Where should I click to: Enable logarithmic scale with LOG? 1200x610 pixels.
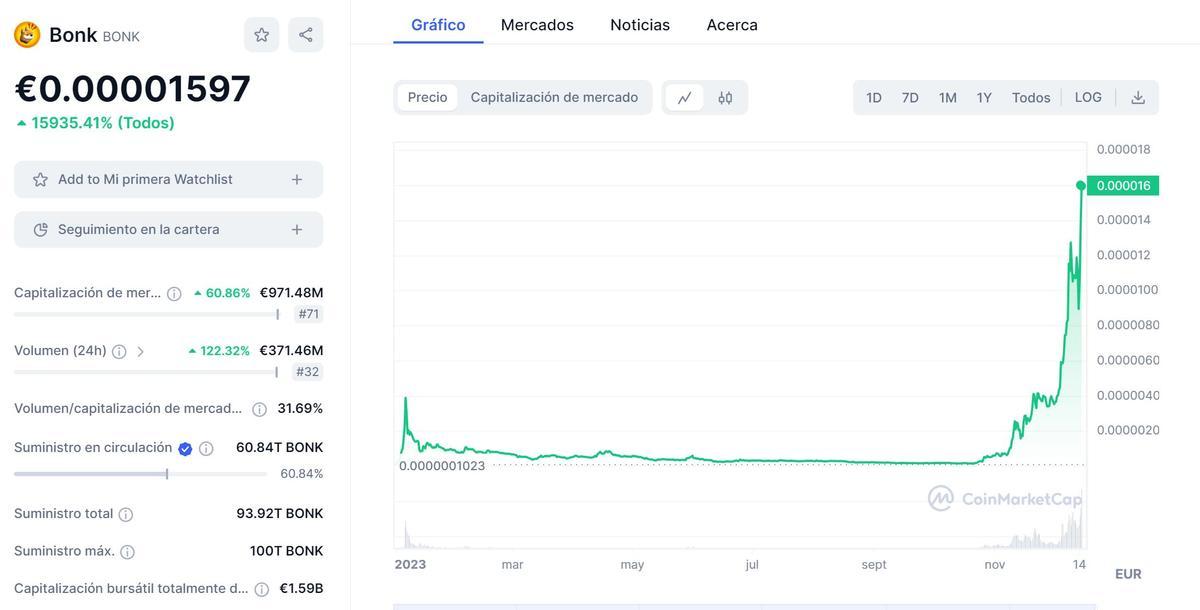(1088, 97)
